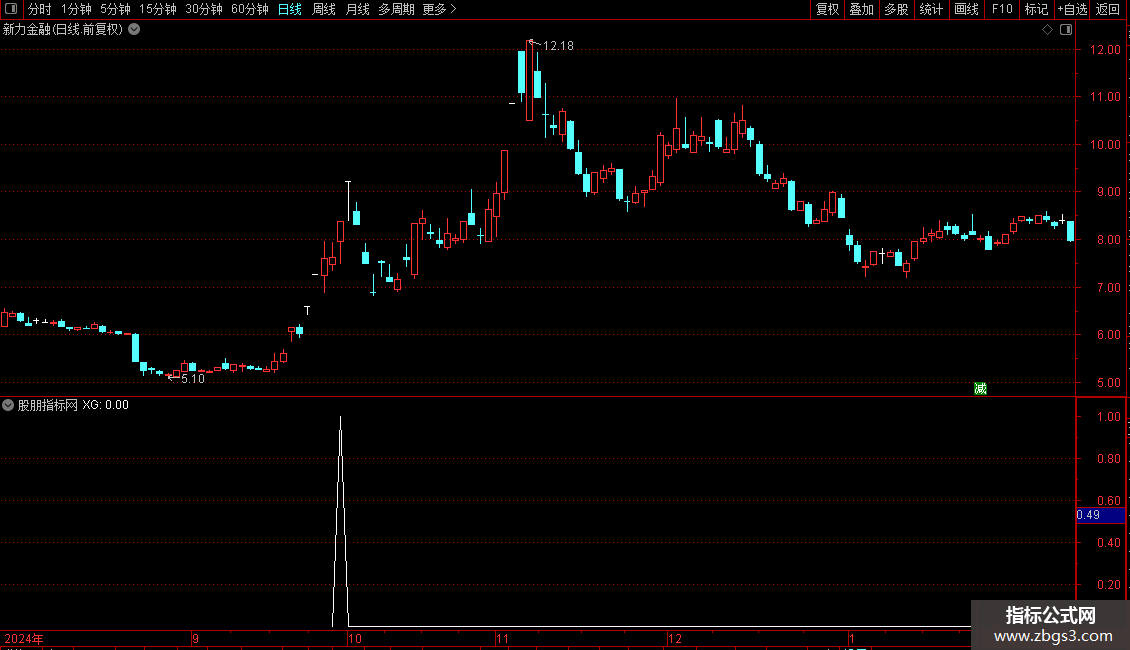This screenshot has height=650, width=1130.
Task: Click the 标记 mark button
Action: tap(1036, 9)
